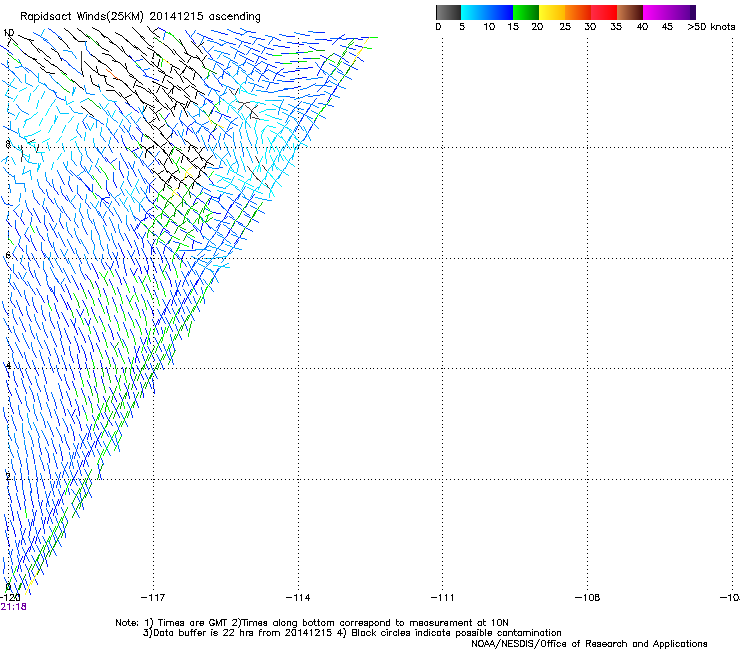The width and height of the screenshot is (740, 650).
Task: Click the 'NOAA/NESDIS/Office of Research and Applications' credit
Action: [x=589, y=644]
